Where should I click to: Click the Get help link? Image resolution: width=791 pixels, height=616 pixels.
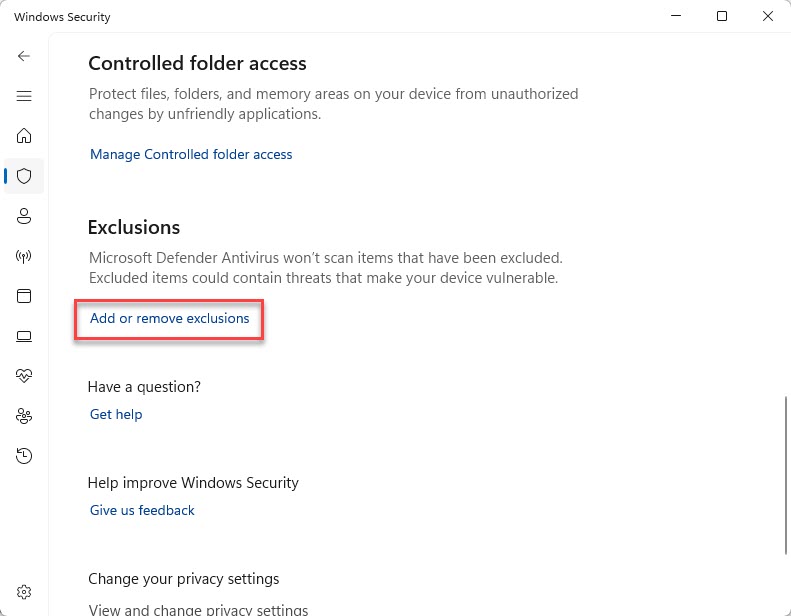[116, 414]
